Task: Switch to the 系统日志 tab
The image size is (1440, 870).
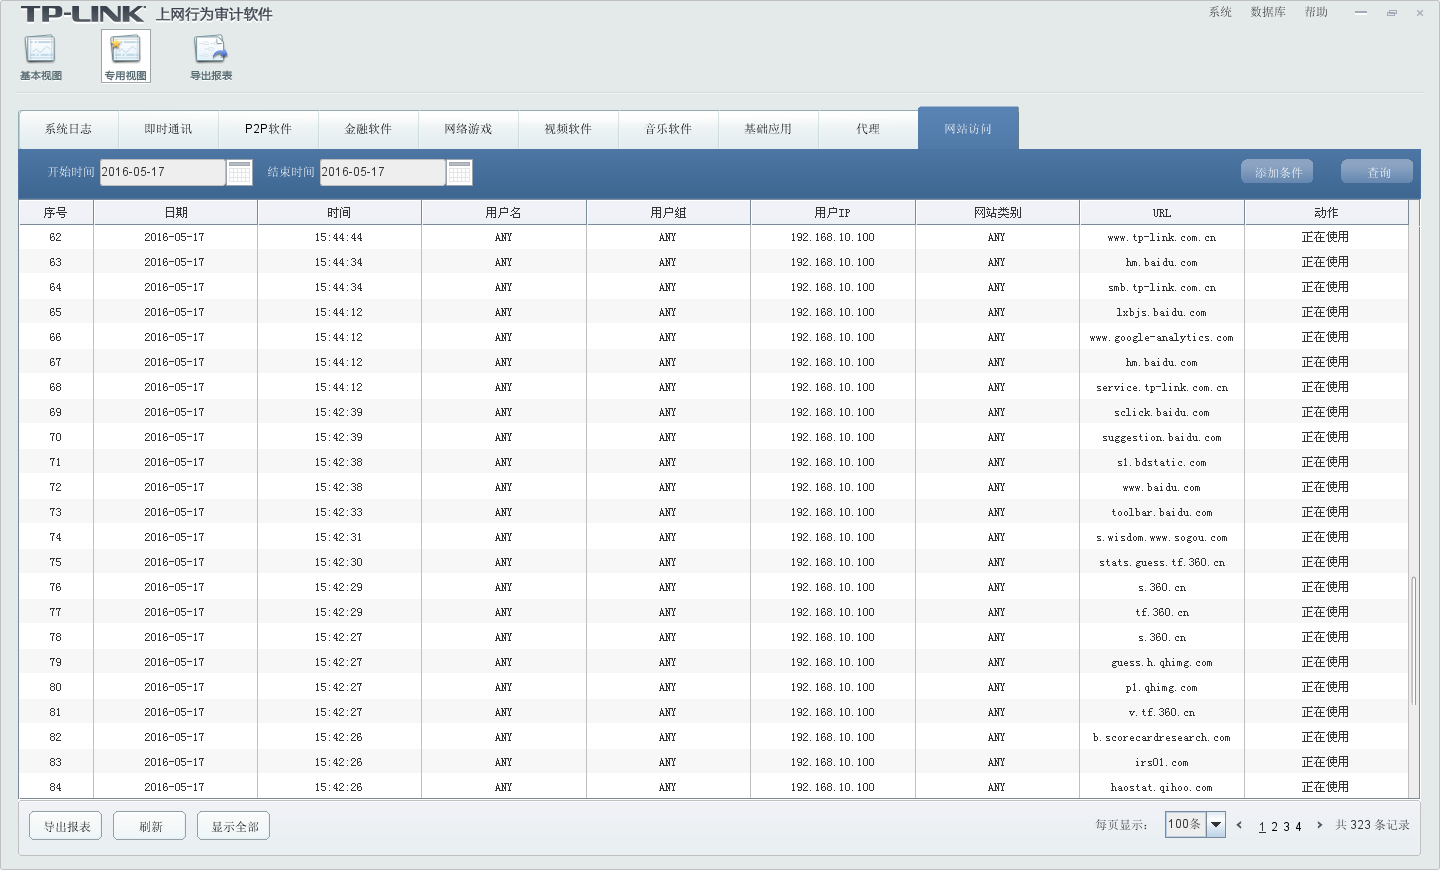Action: point(69,129)
